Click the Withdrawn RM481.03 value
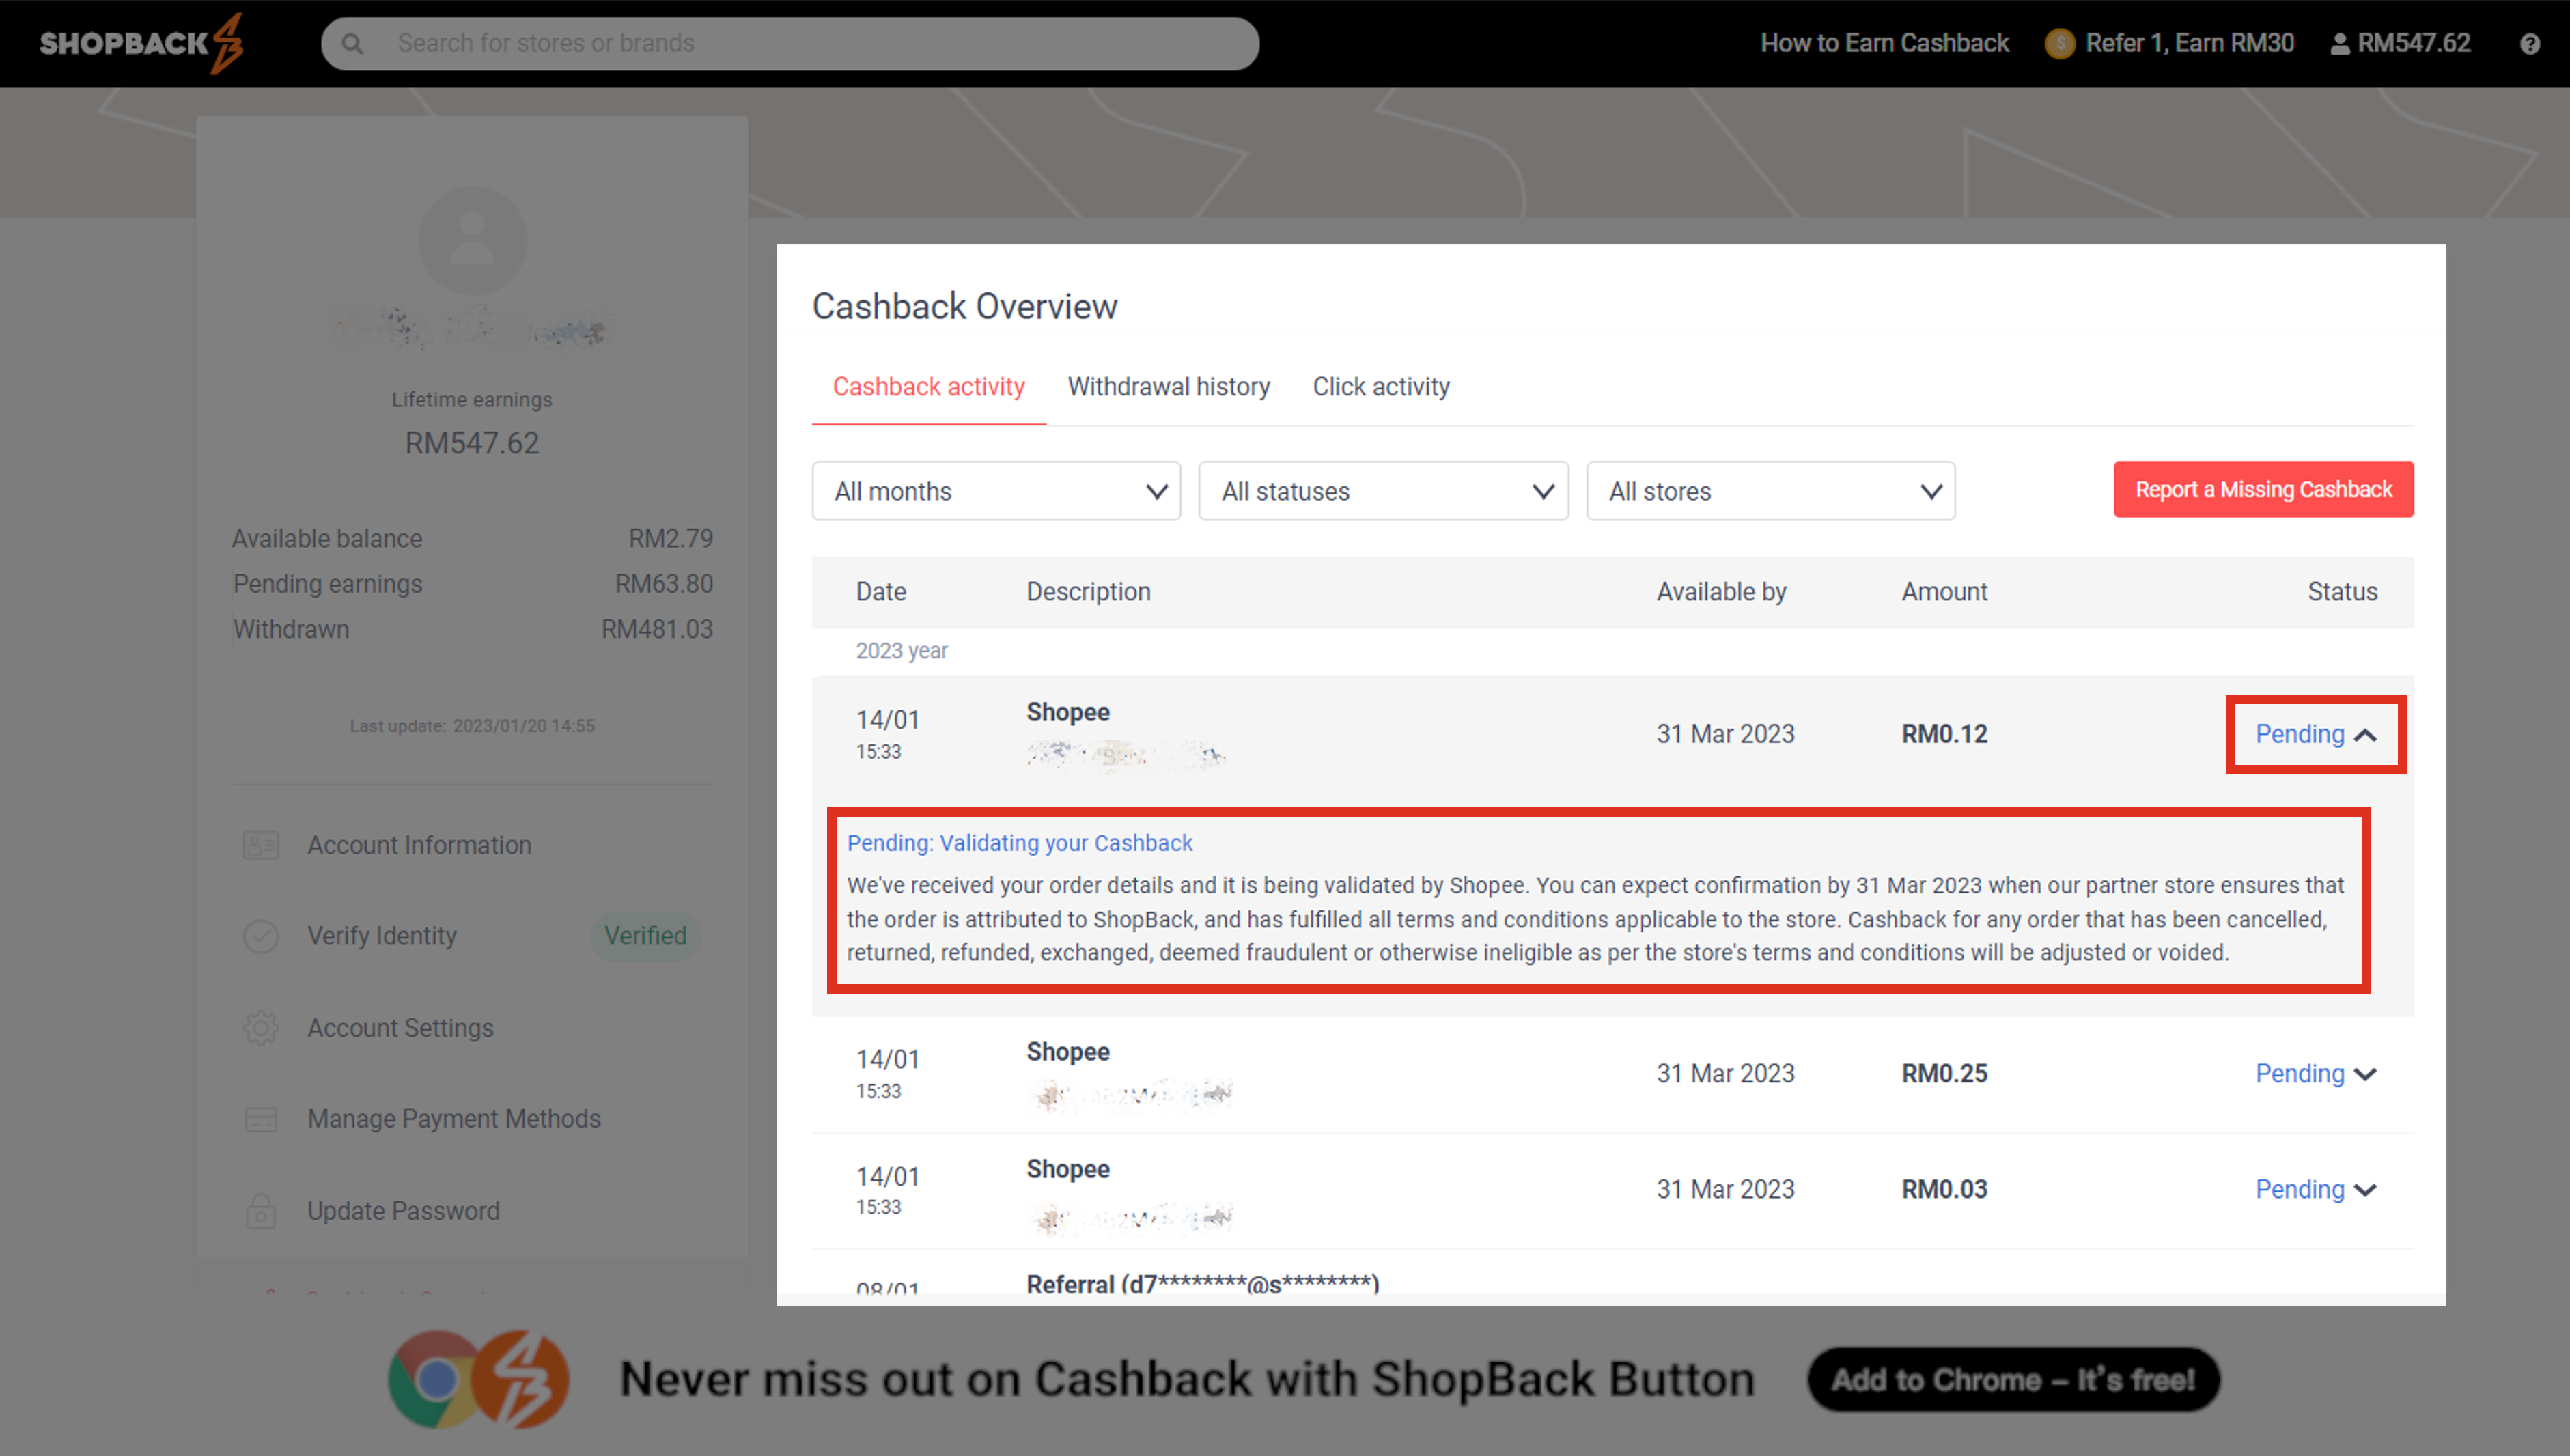Viewport: 2570px width, 1456px height. pos(657,630)
